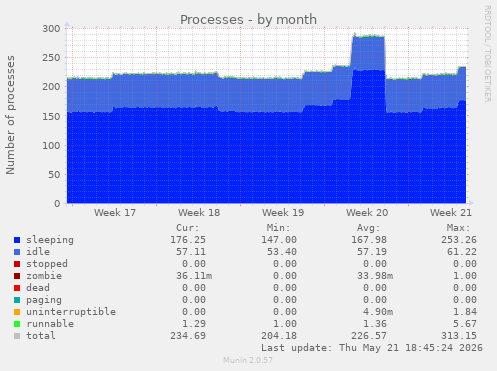Click the sleeping legend color swatch

click(17, 240)
